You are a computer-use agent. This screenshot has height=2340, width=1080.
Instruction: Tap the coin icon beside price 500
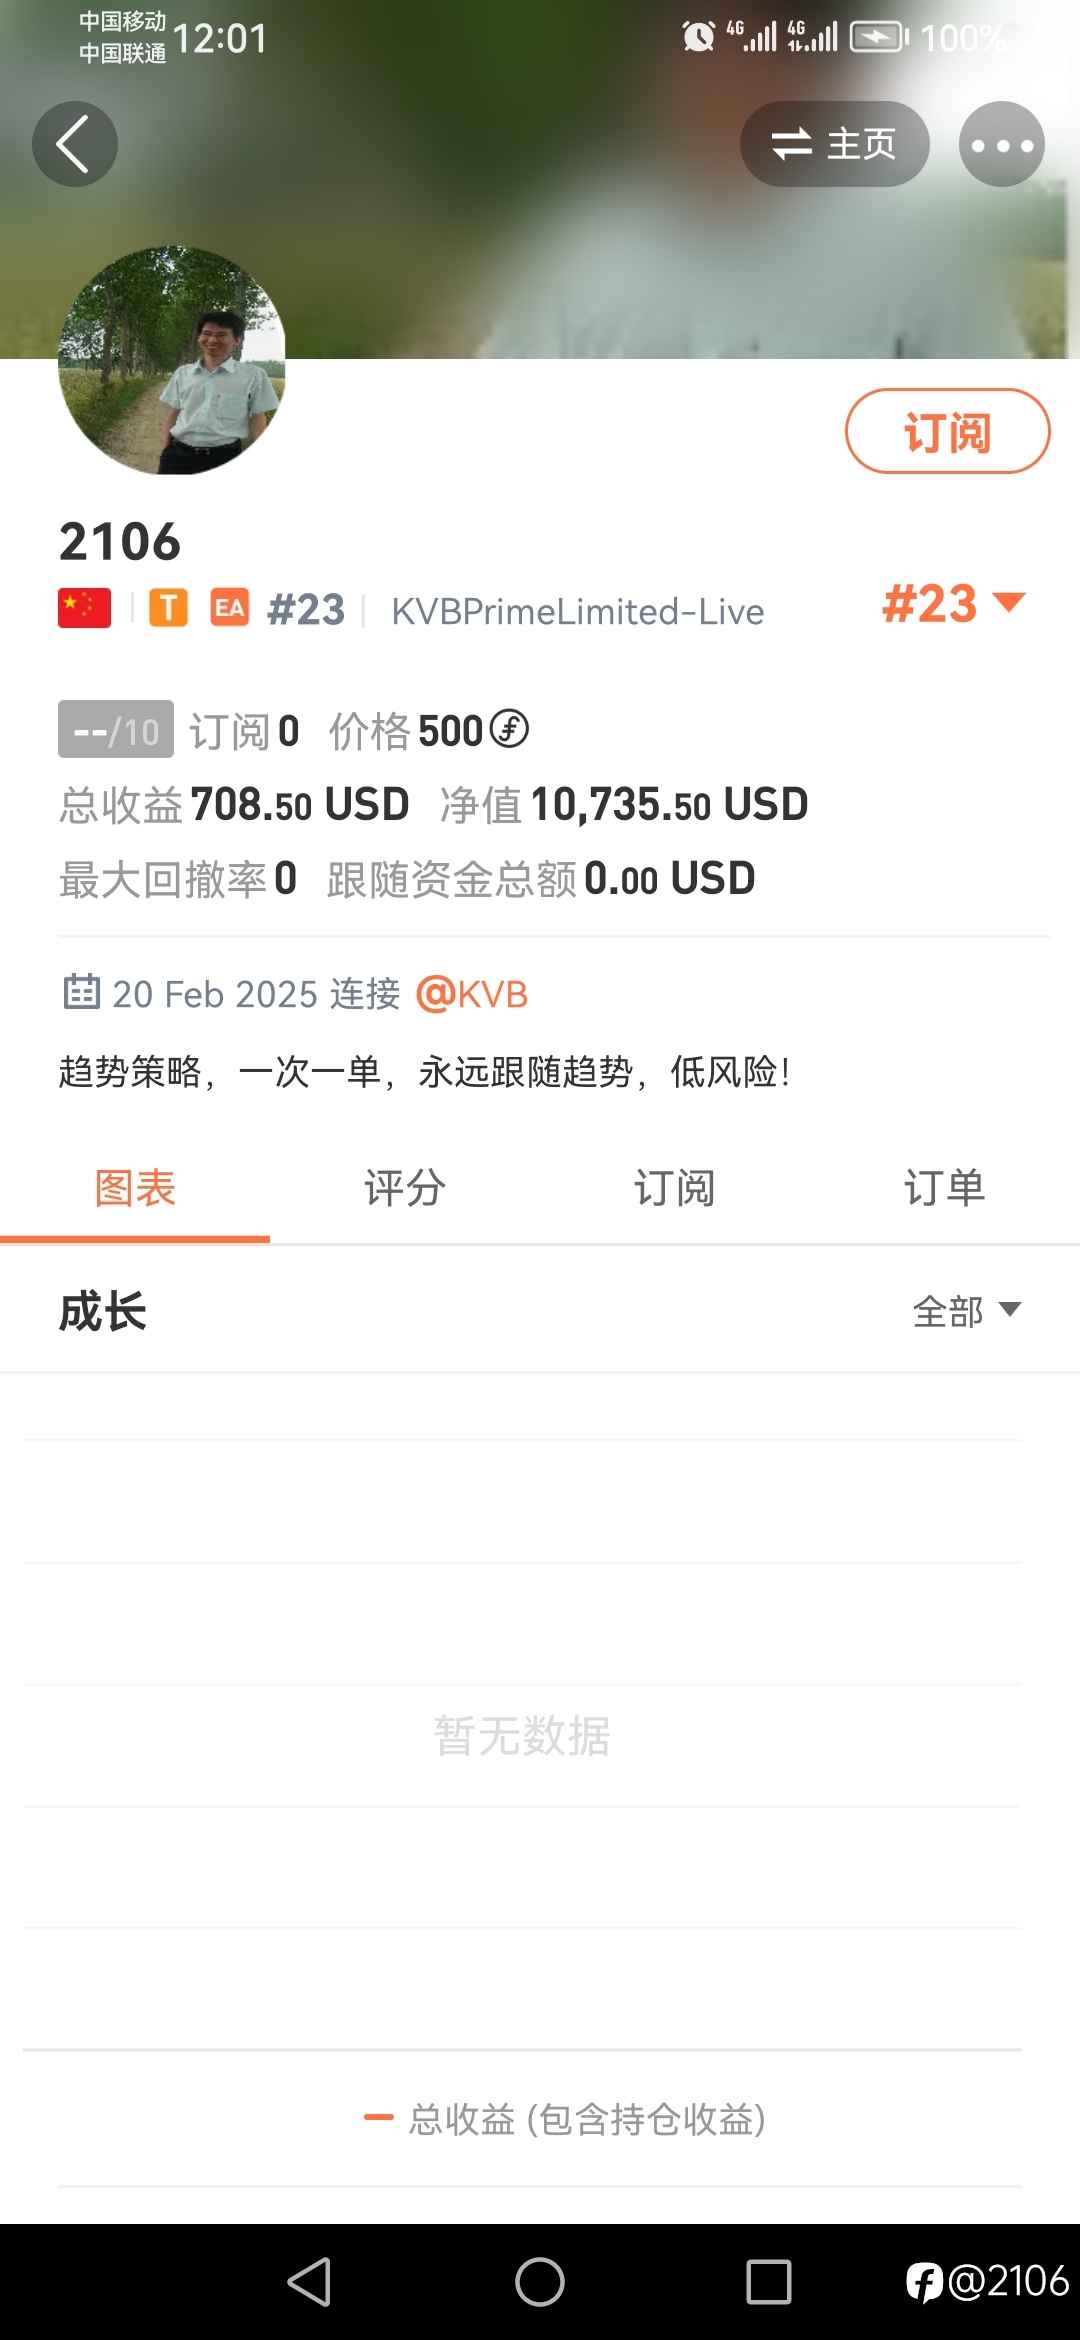coord(509,729)
